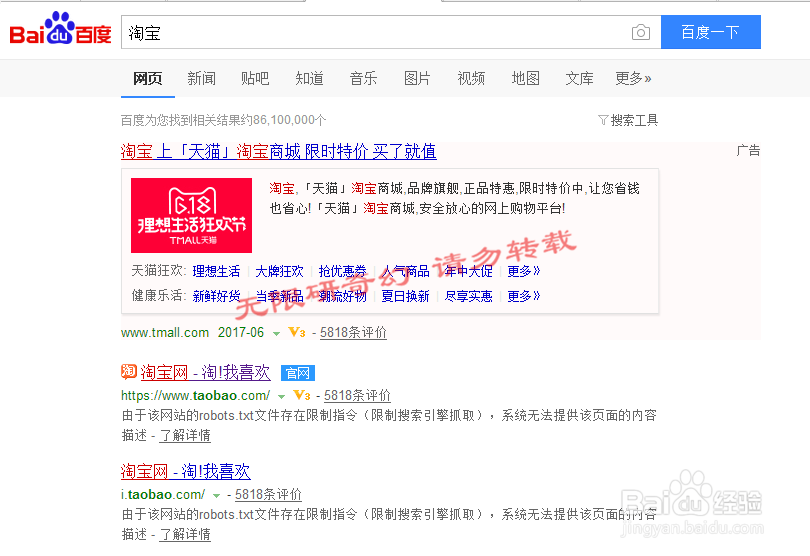Click V3 badge on tmall.com result

tap(297, 332)
